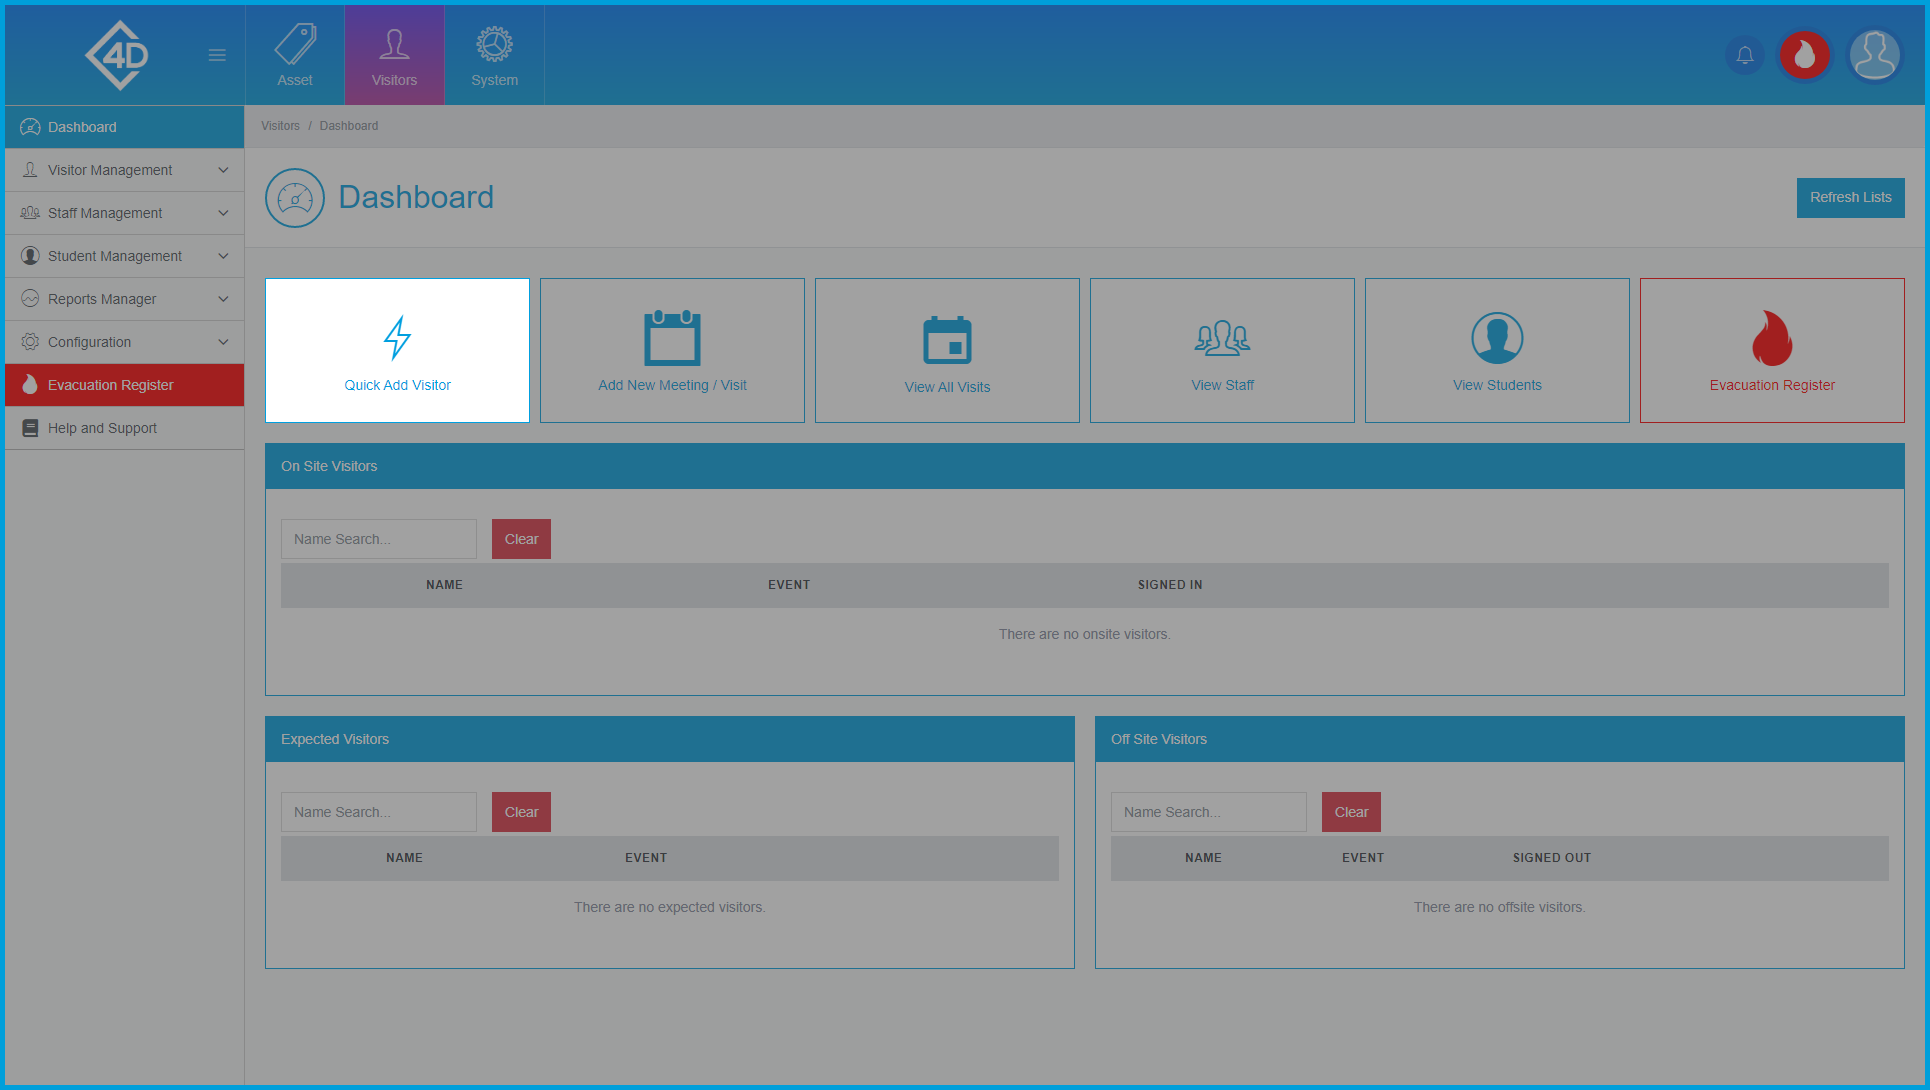This screenshot has height=1090, width=1930.
Task: Click SIGNED IN column header
Action: (1170, 585)
